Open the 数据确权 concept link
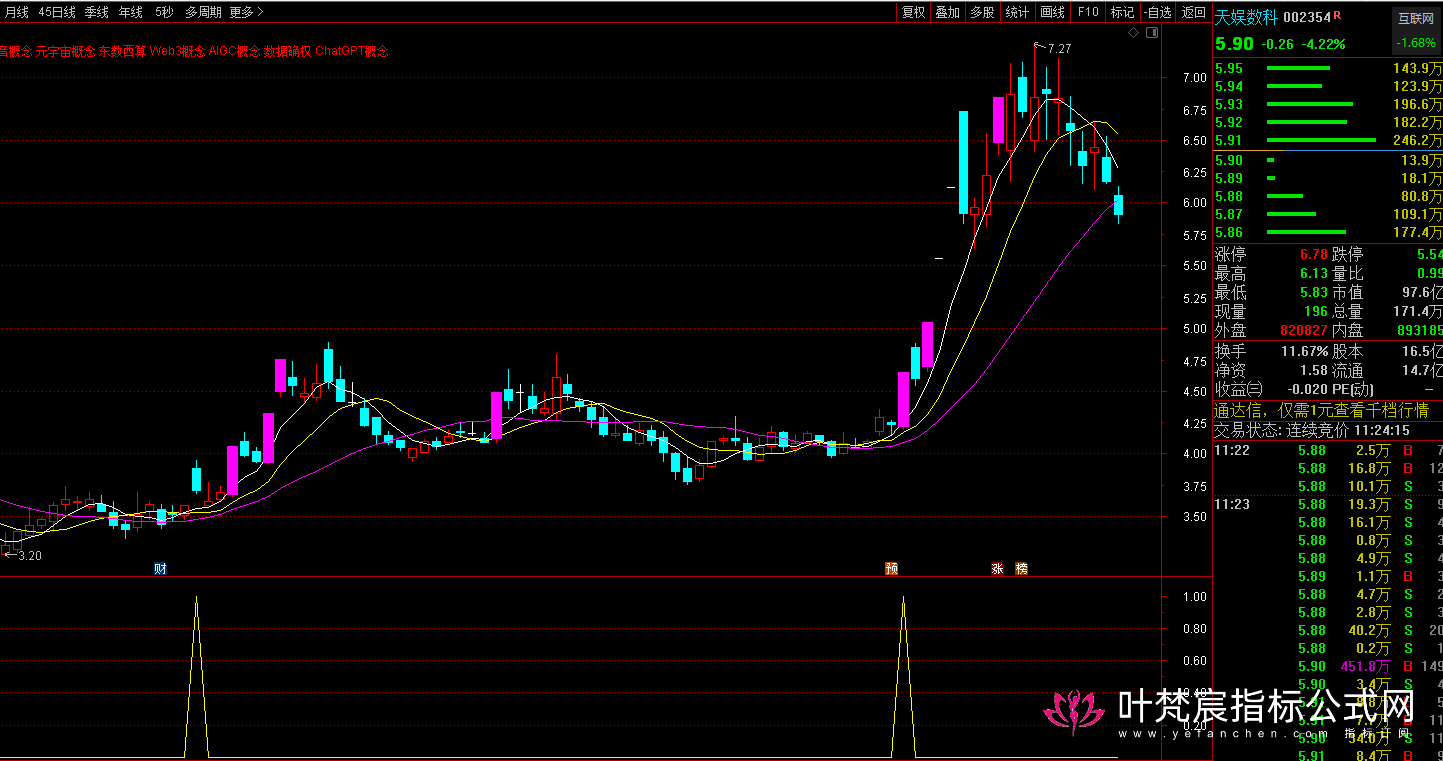Viewport: 1443px width, 761px height. [x=287, y=51]
